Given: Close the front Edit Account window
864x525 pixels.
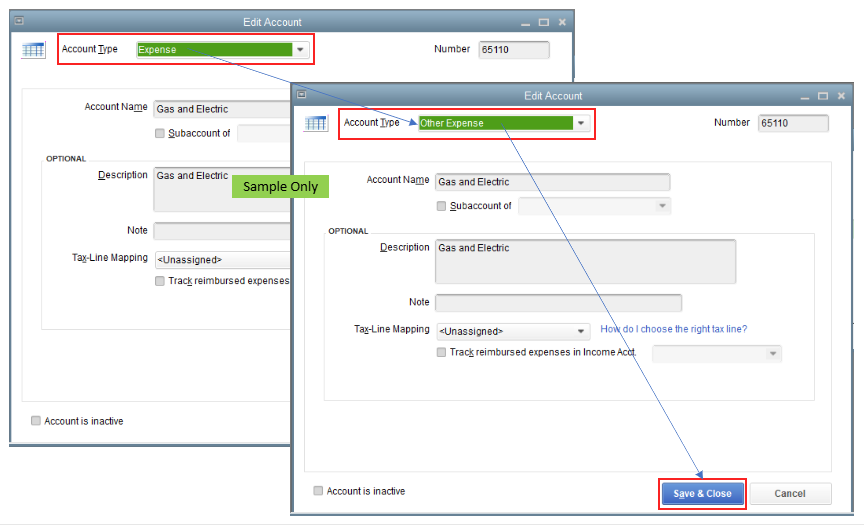Looking at the screenshot, I should [x=841, y=96].
